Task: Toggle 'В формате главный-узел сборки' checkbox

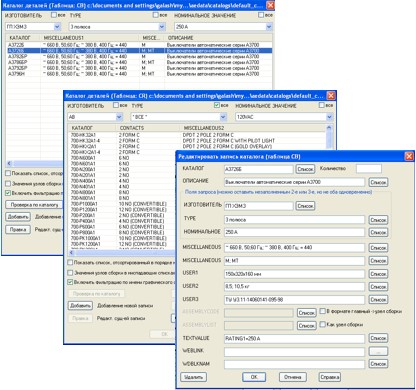Action: point(322,311)
